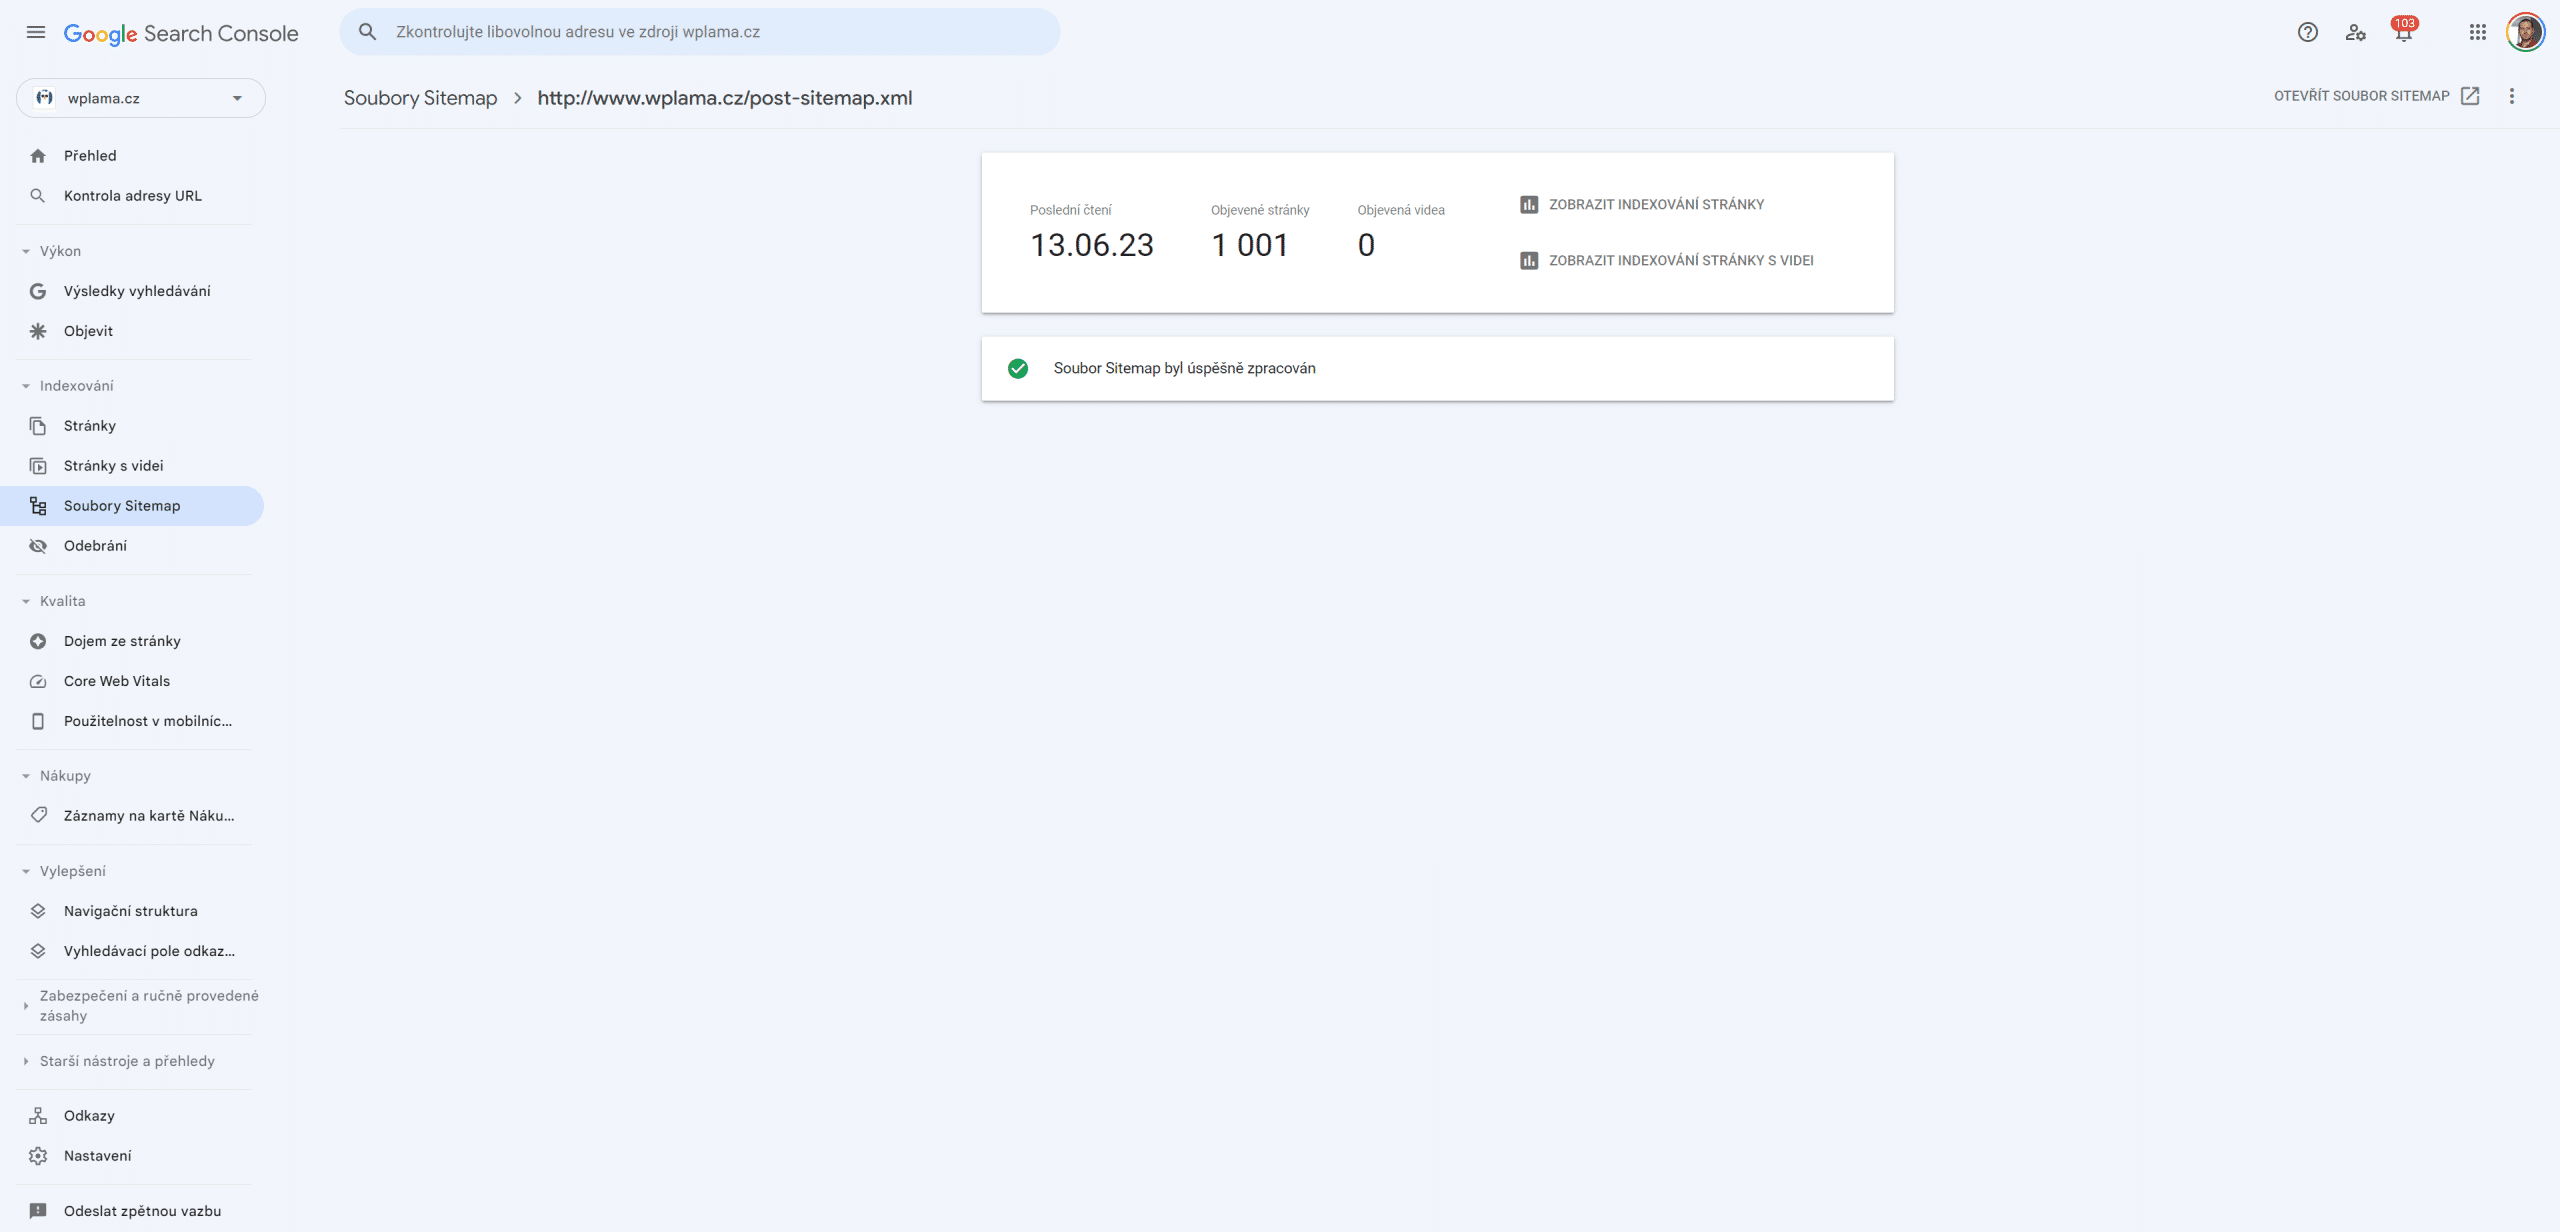This screenshot has width=2560, height=1232.
Task: Click the Stránky pages icon
Action: tap(38, 426)
